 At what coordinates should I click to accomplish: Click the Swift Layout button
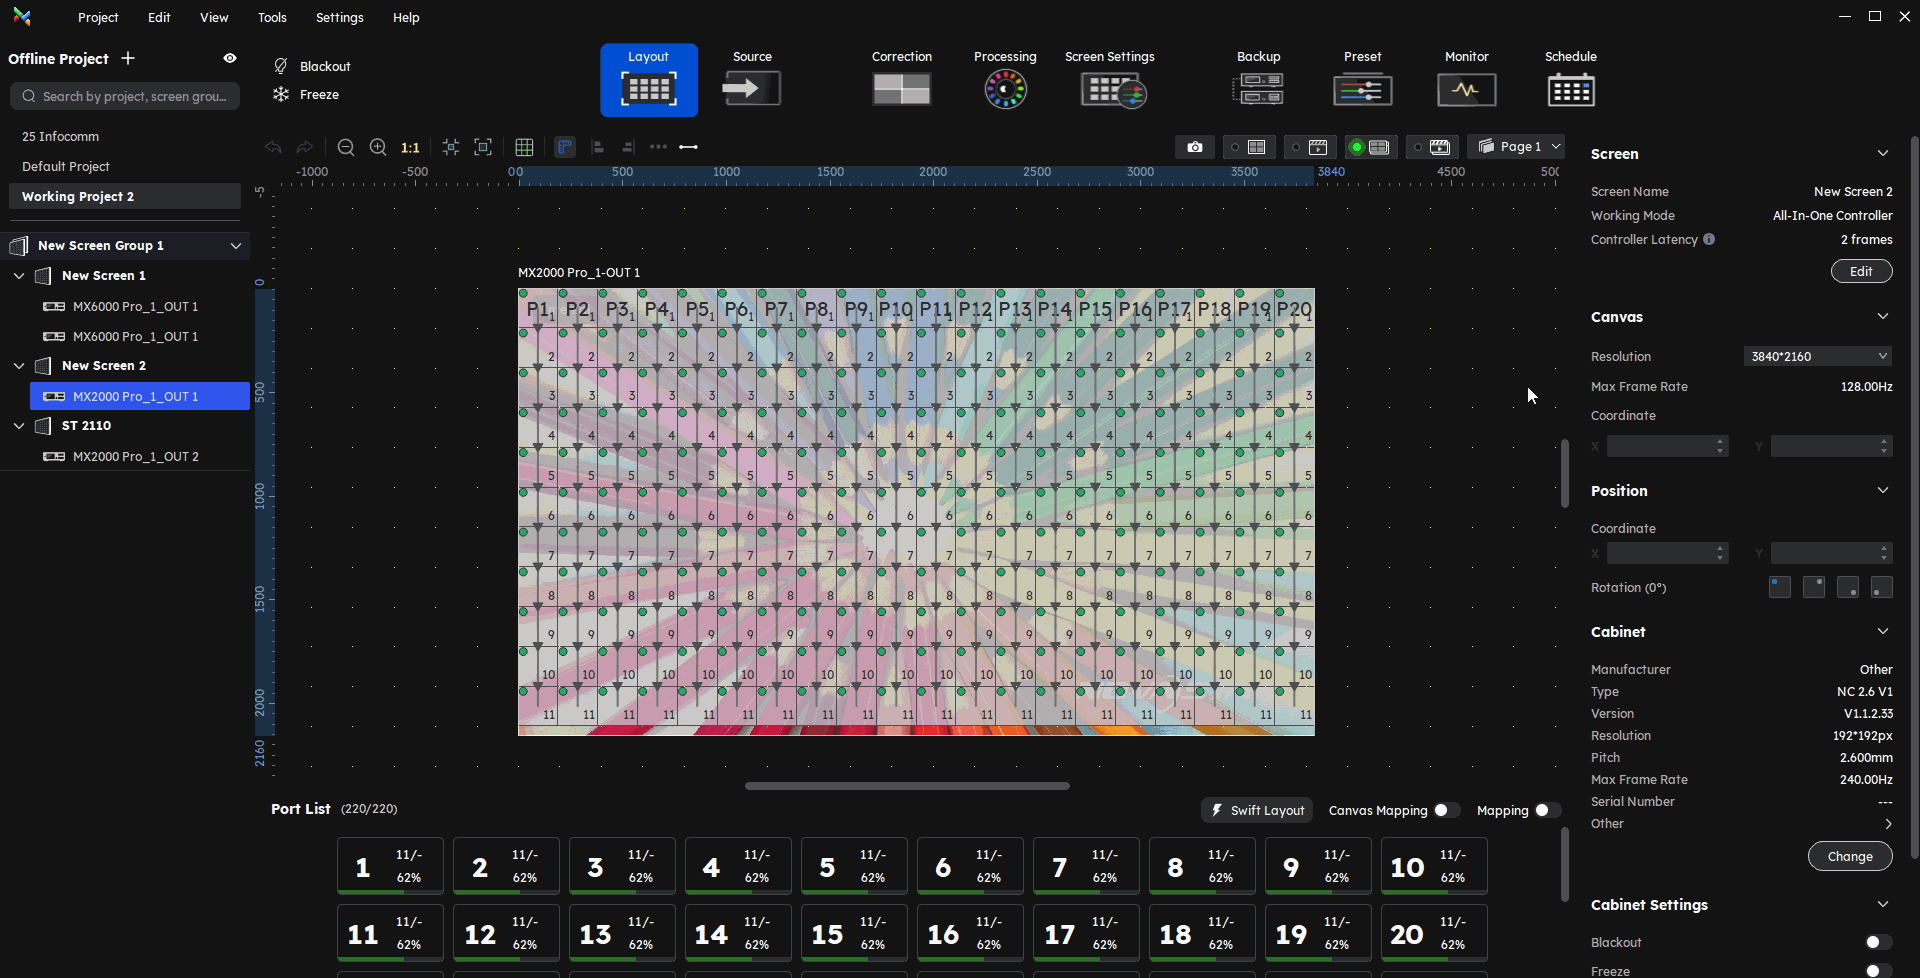tap(1258, 810)
